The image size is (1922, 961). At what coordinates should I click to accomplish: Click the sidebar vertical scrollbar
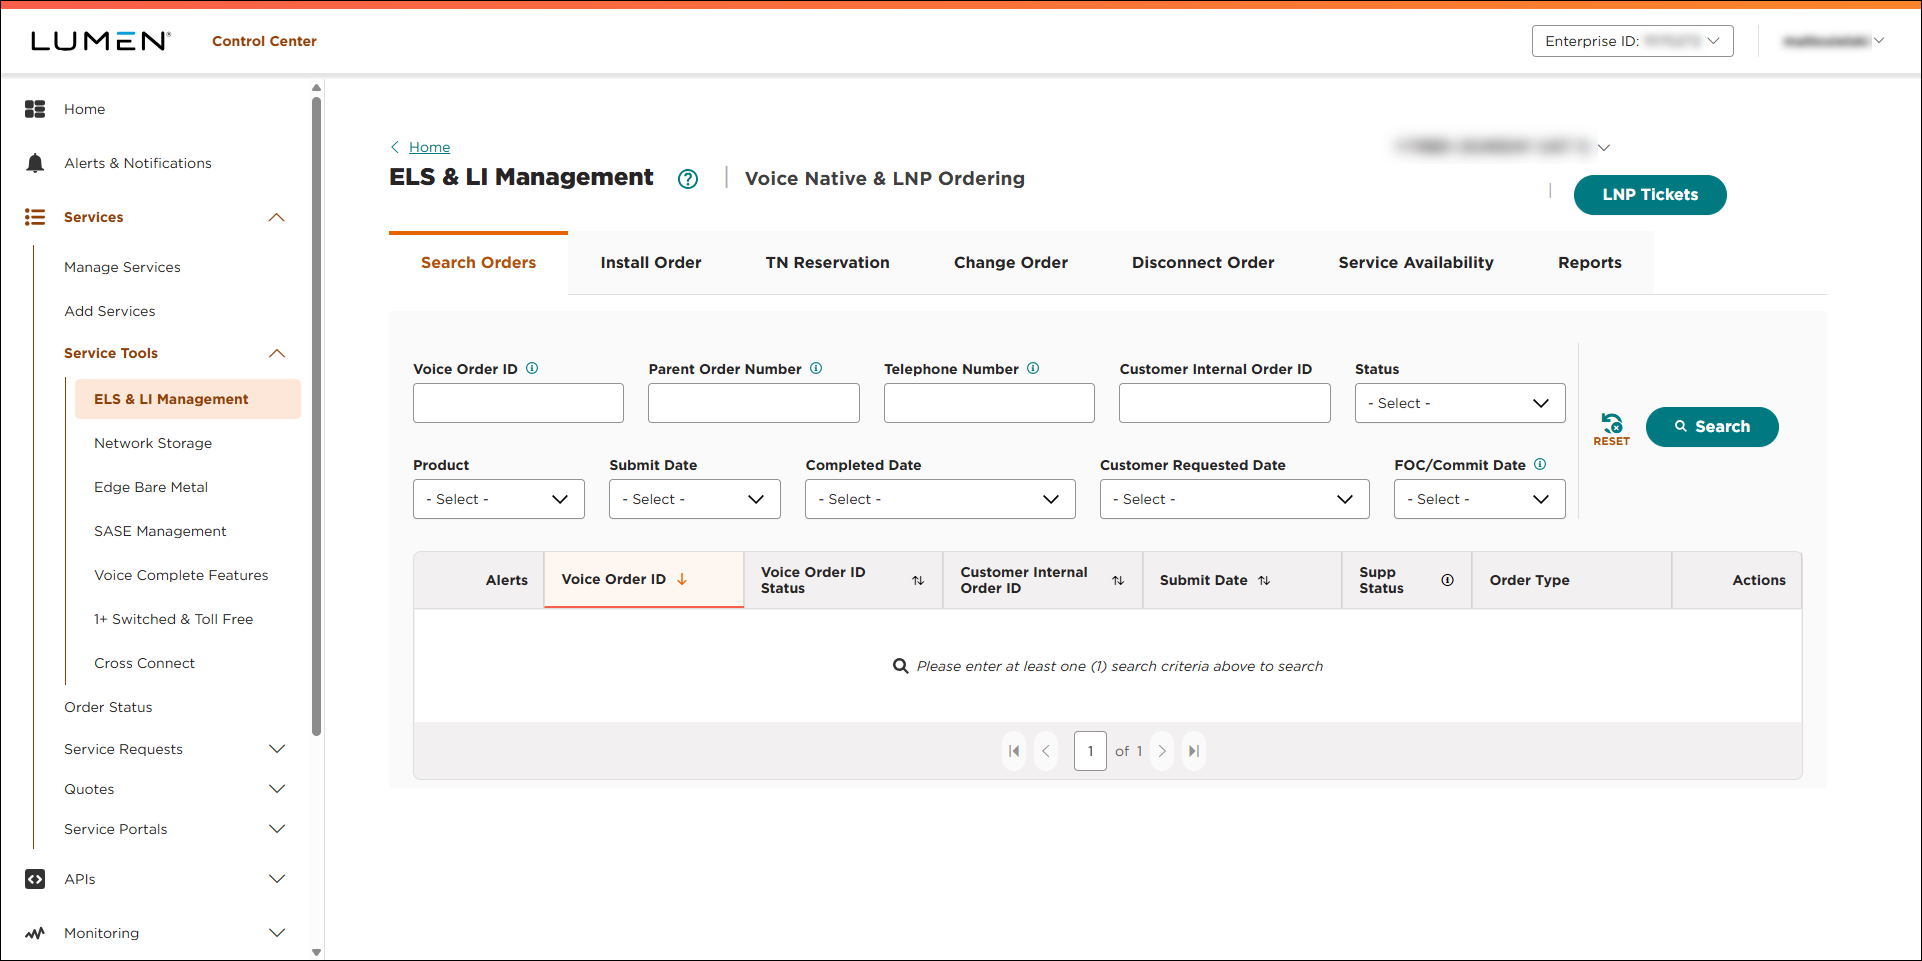point(317,415)
